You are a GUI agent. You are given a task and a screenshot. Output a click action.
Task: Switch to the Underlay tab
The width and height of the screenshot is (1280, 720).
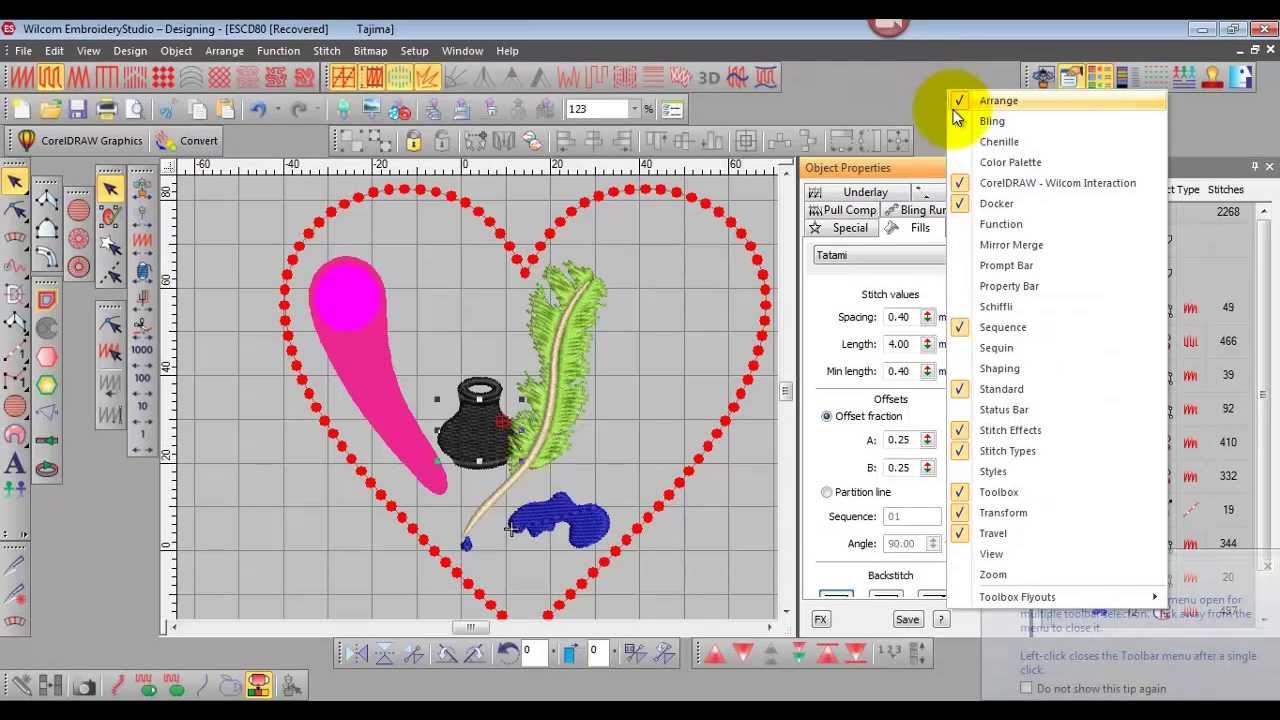click(x=865, y=191)
